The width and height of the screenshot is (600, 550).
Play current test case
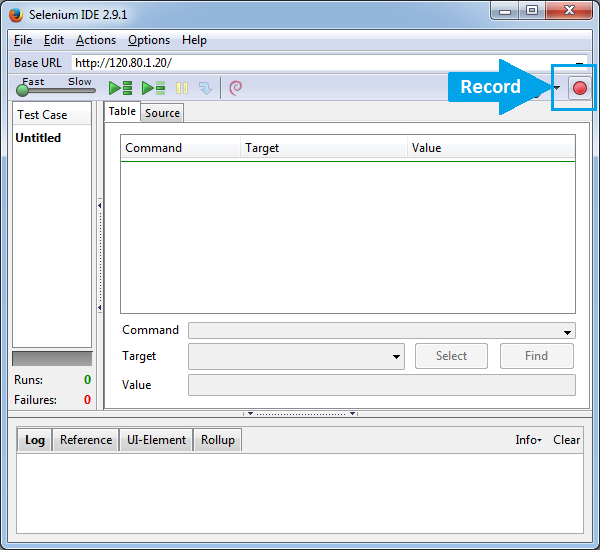tap(153, 88)
